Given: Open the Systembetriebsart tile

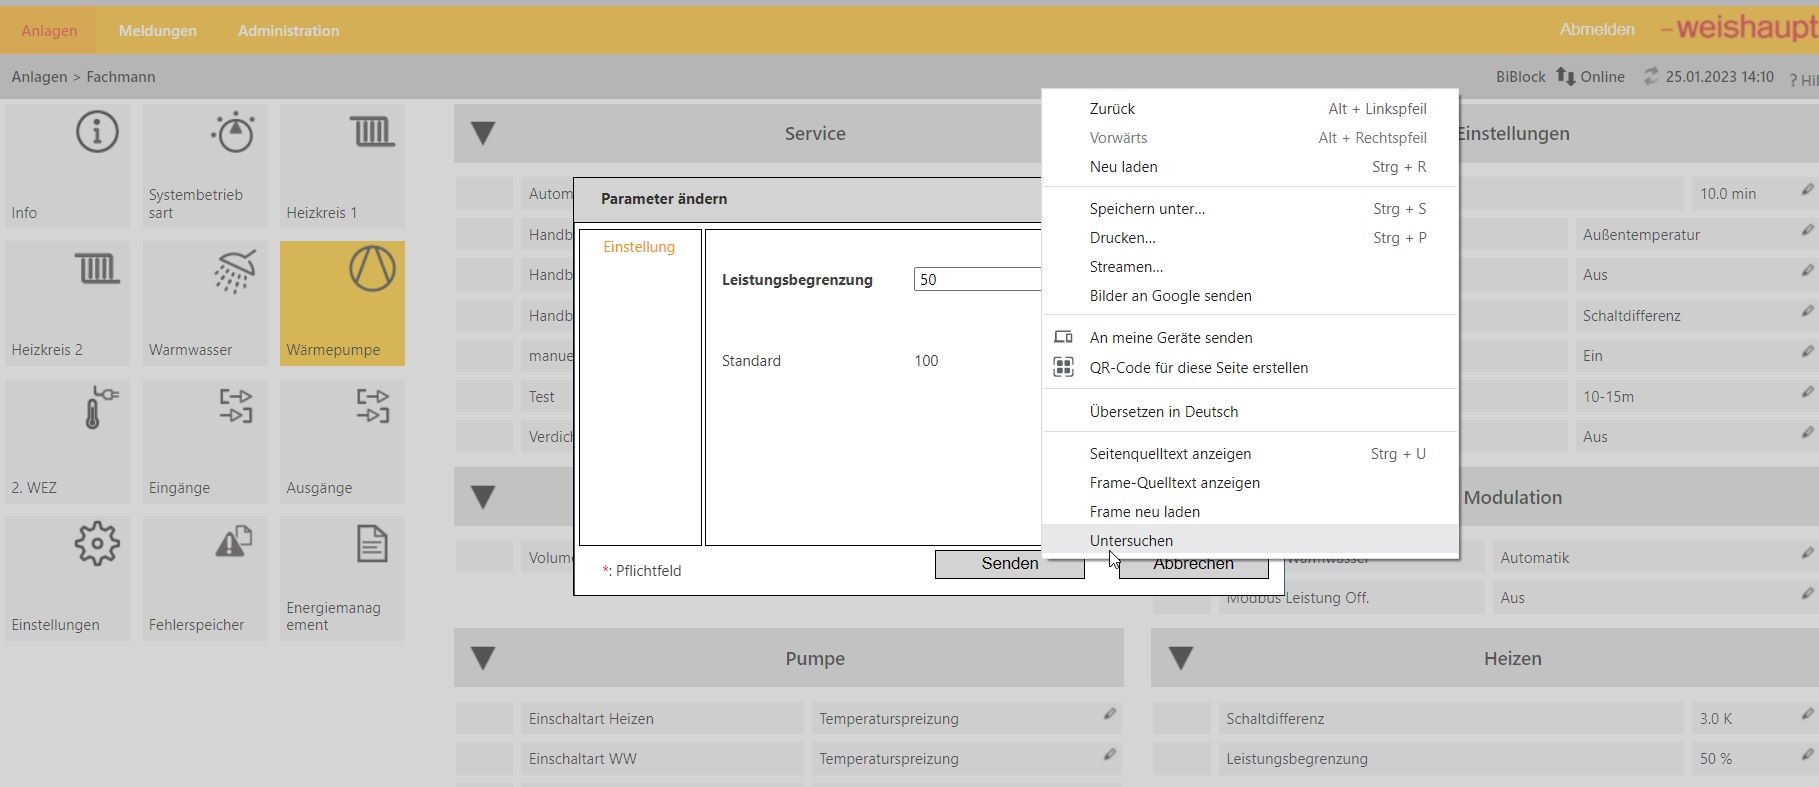Looking at the screenshot, I should 205,166.
